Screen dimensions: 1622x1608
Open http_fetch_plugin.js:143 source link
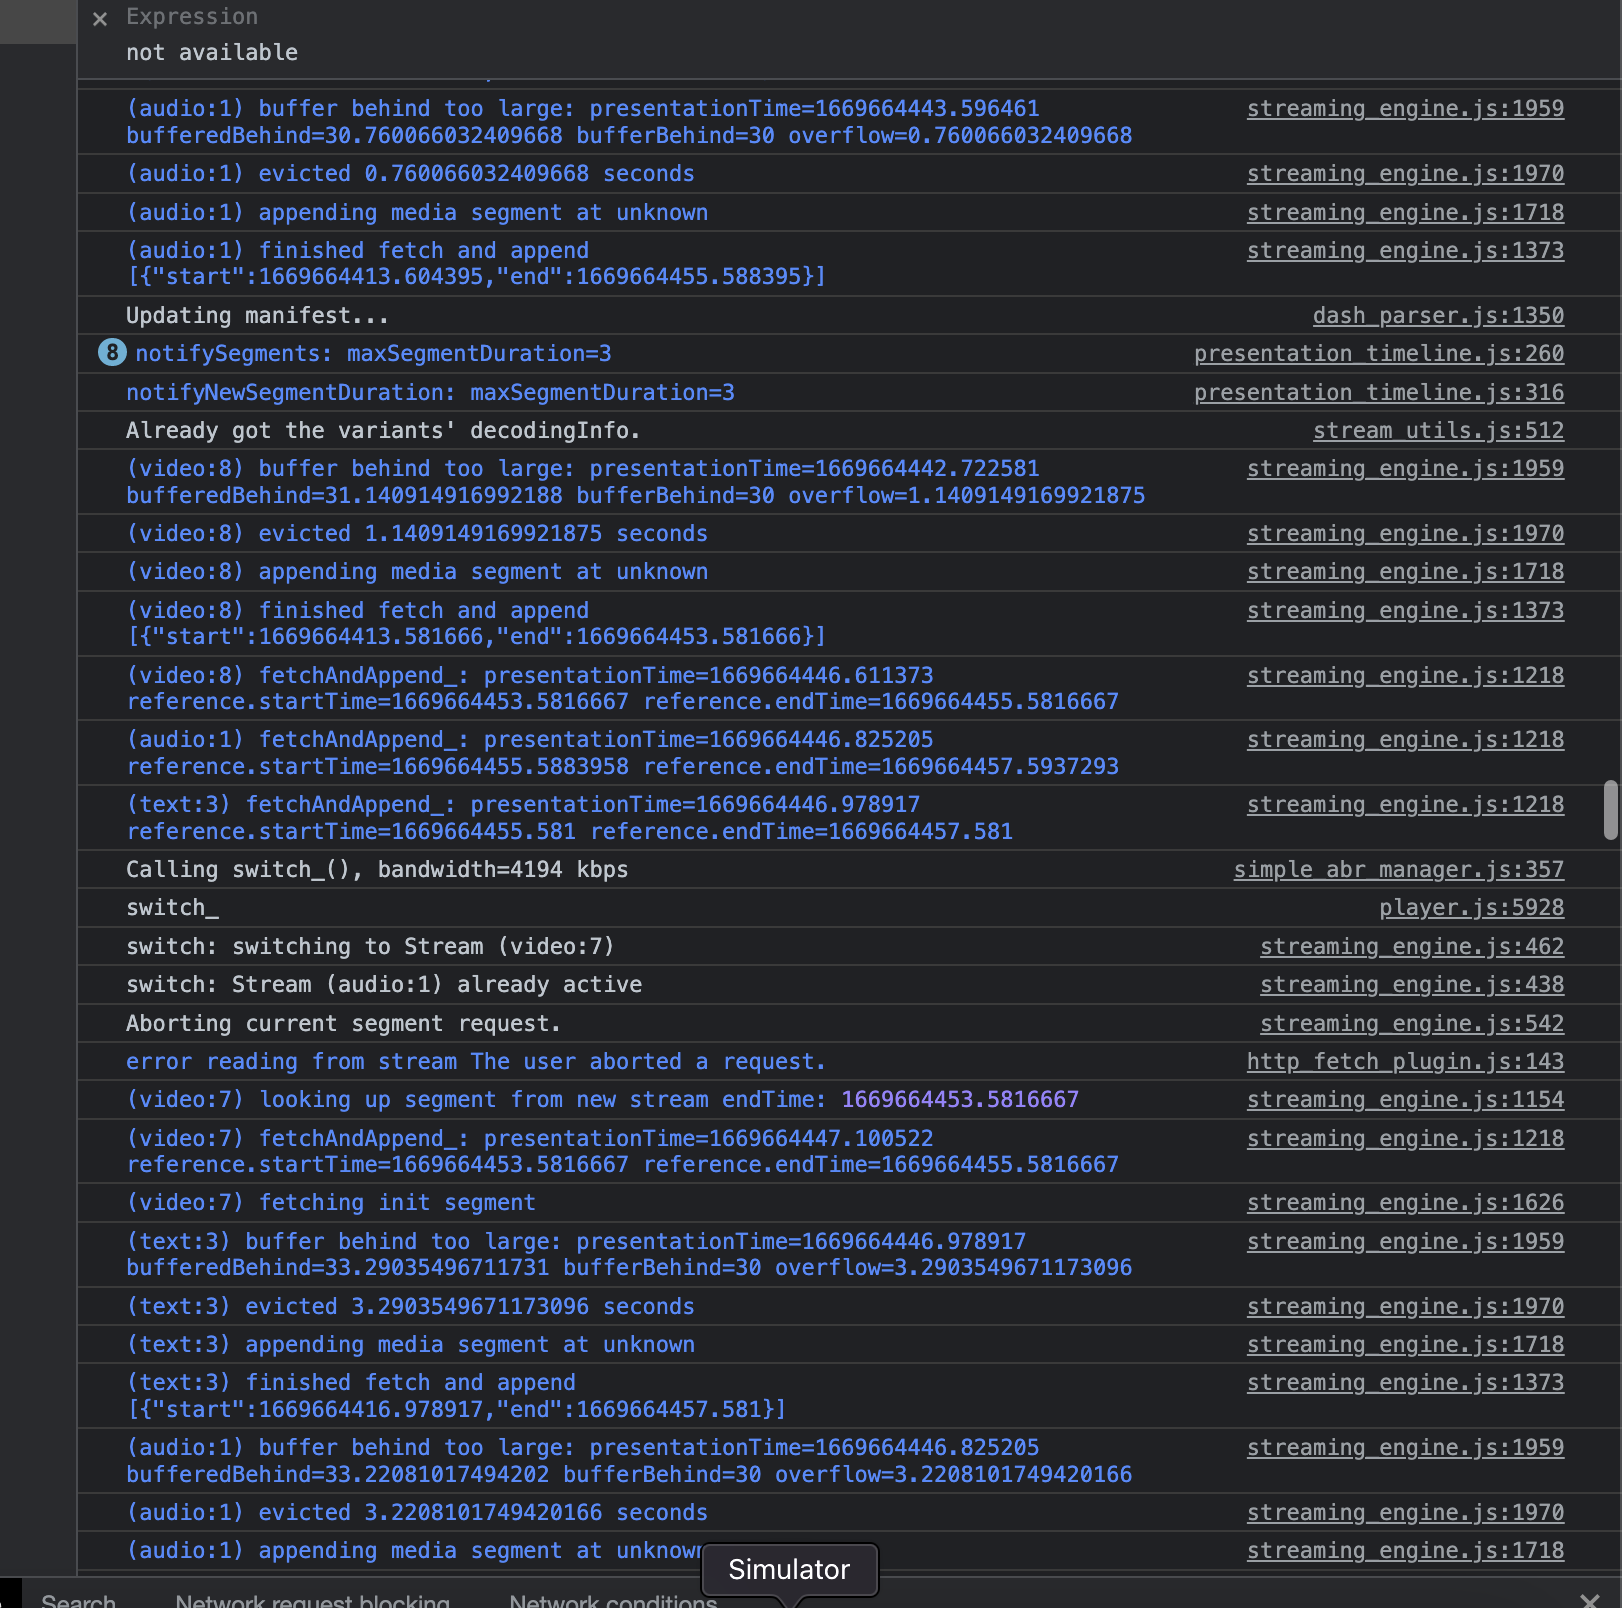point(1404,1061)
